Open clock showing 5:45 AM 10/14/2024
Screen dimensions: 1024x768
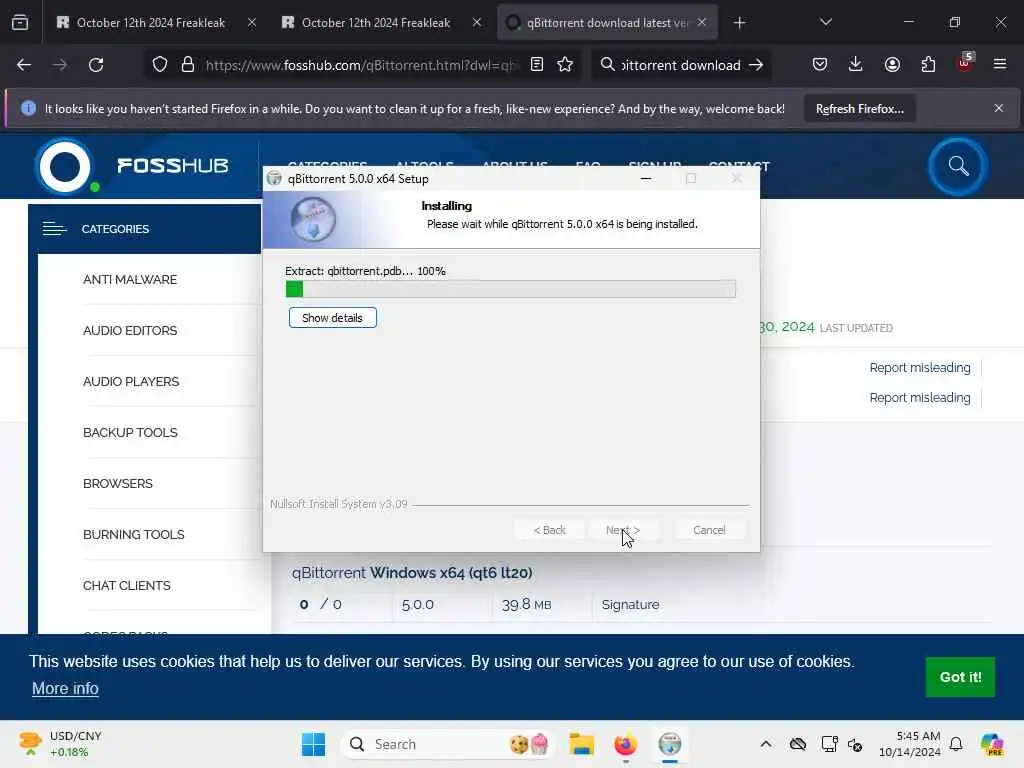click(x=910, y=744)
